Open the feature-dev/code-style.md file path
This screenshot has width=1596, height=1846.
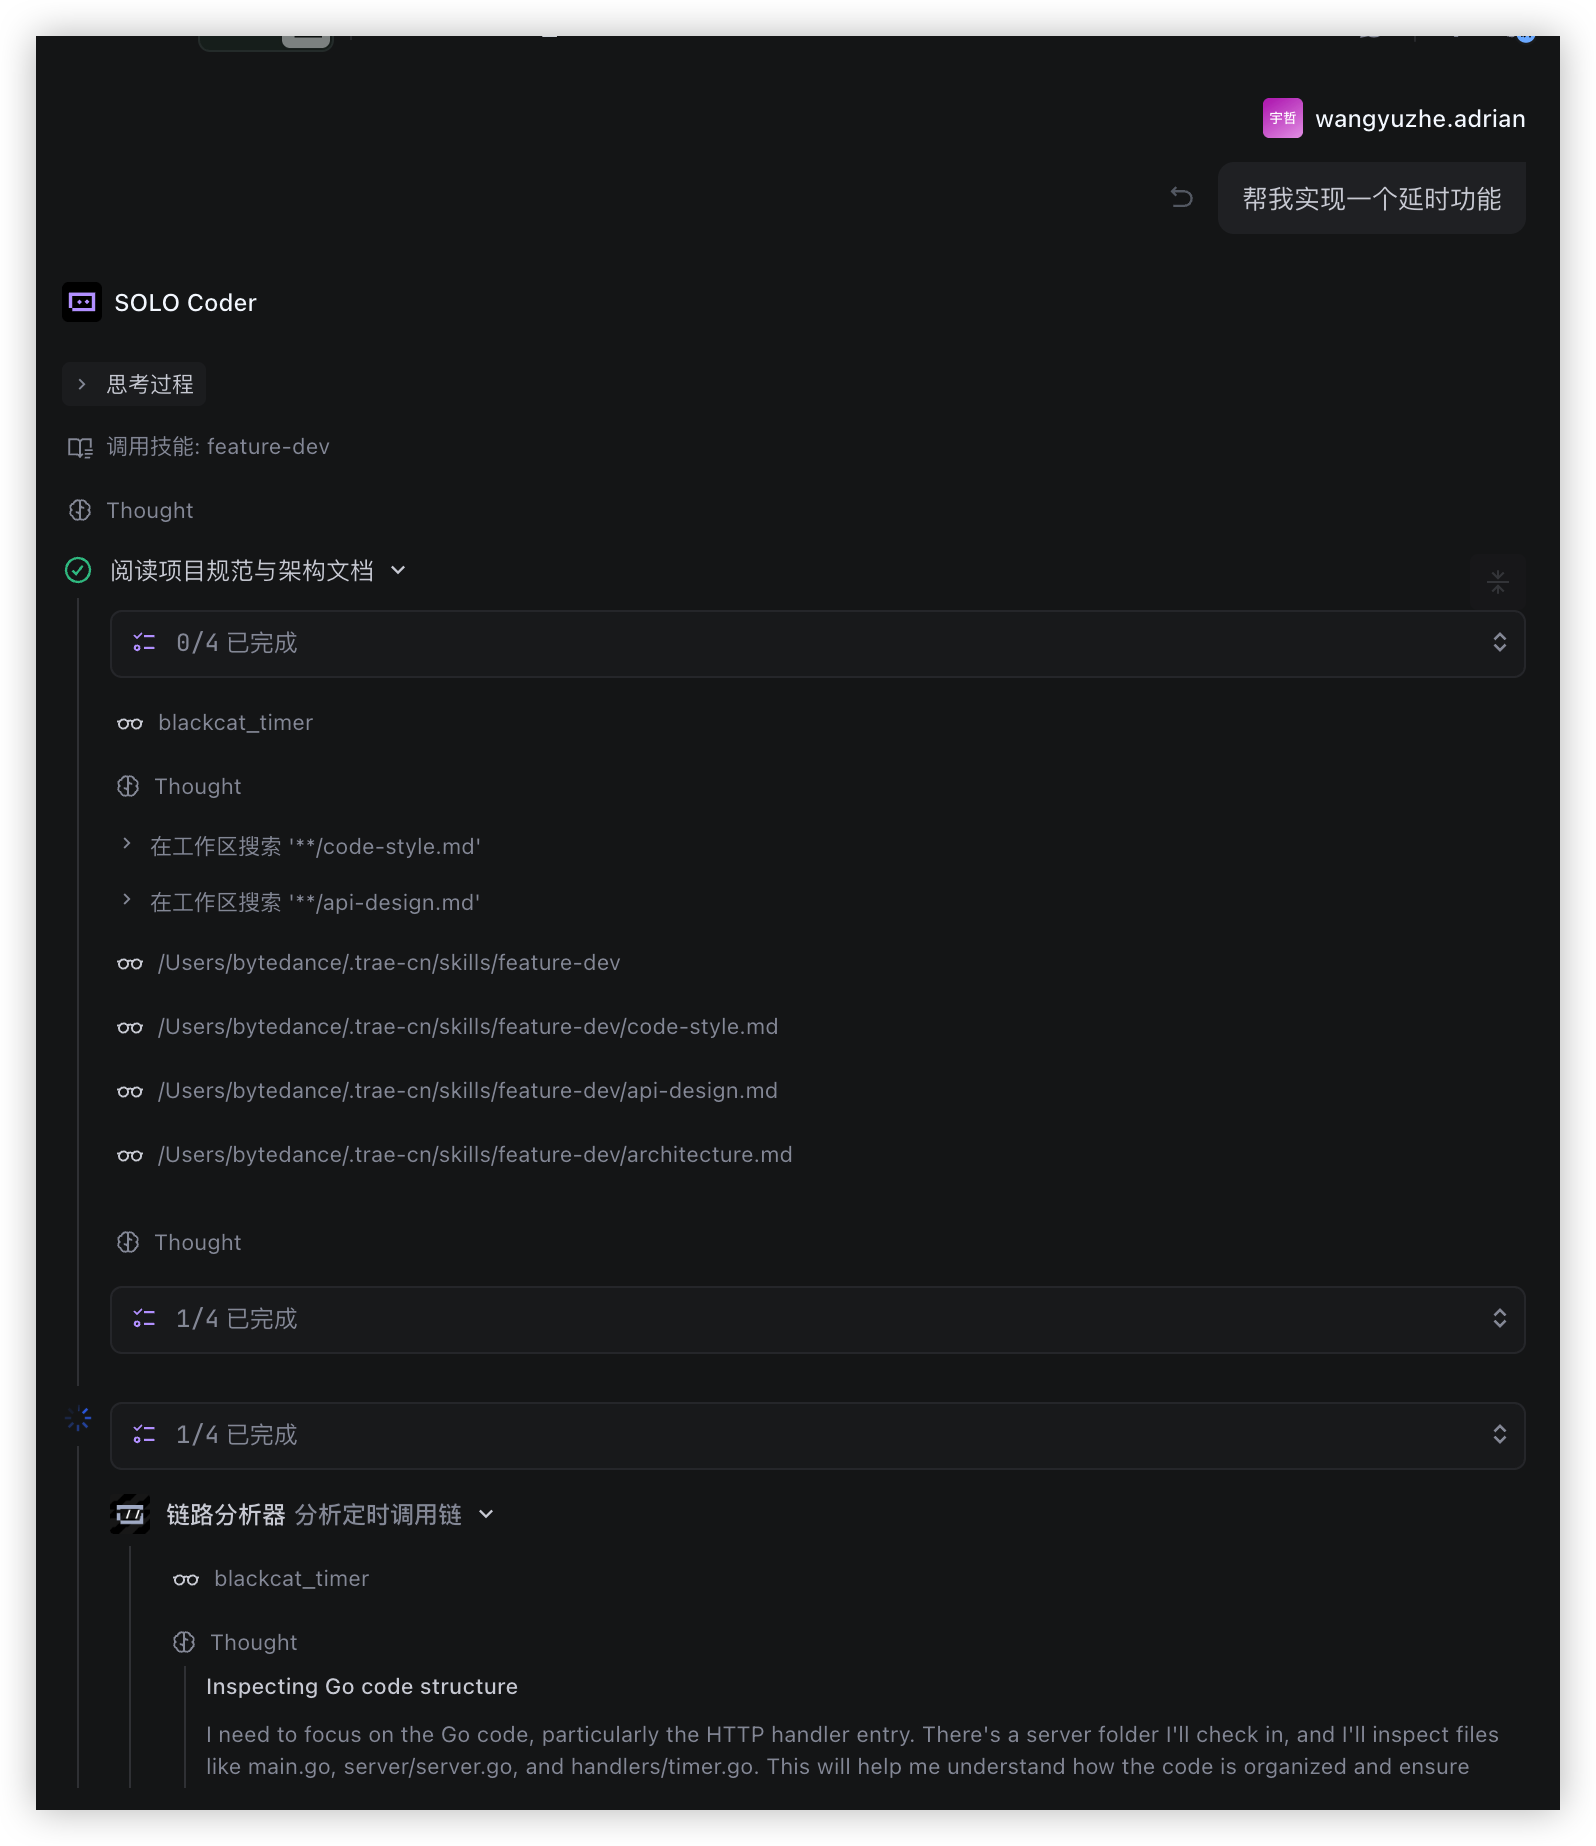tap(467, 1027)
